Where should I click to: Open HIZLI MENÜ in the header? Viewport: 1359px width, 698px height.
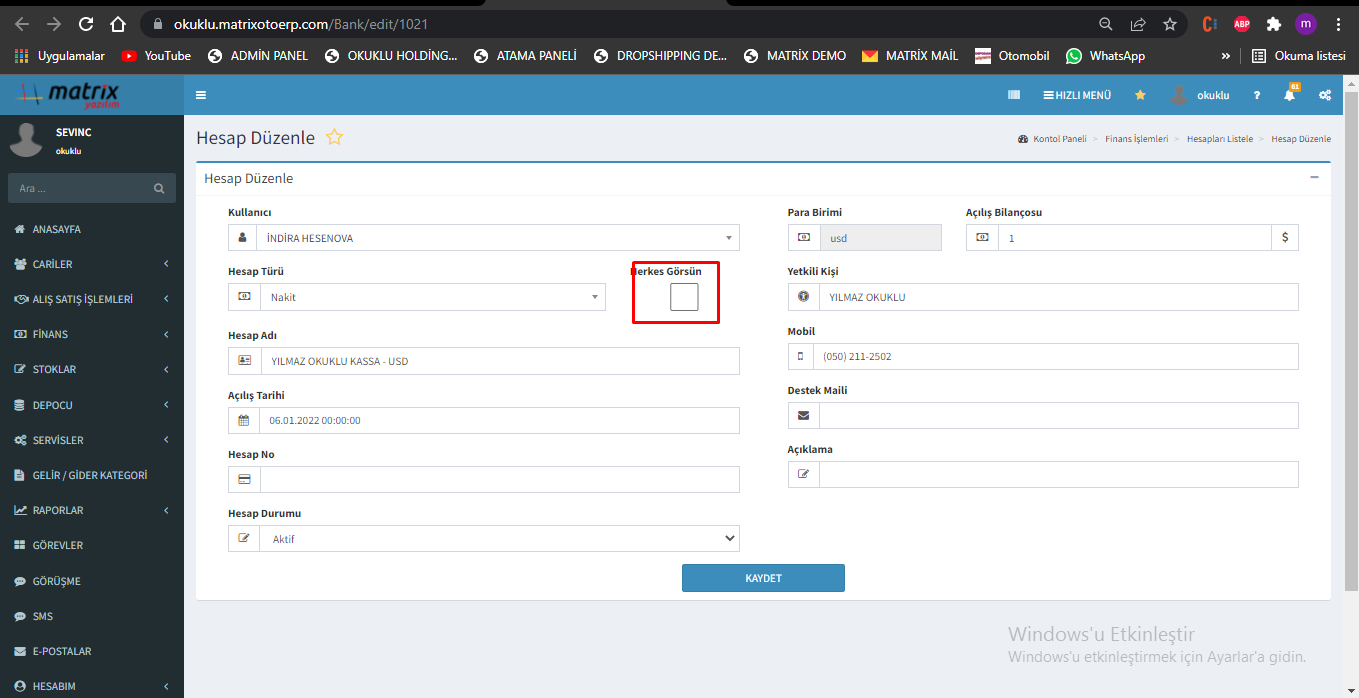[1077, 95]
